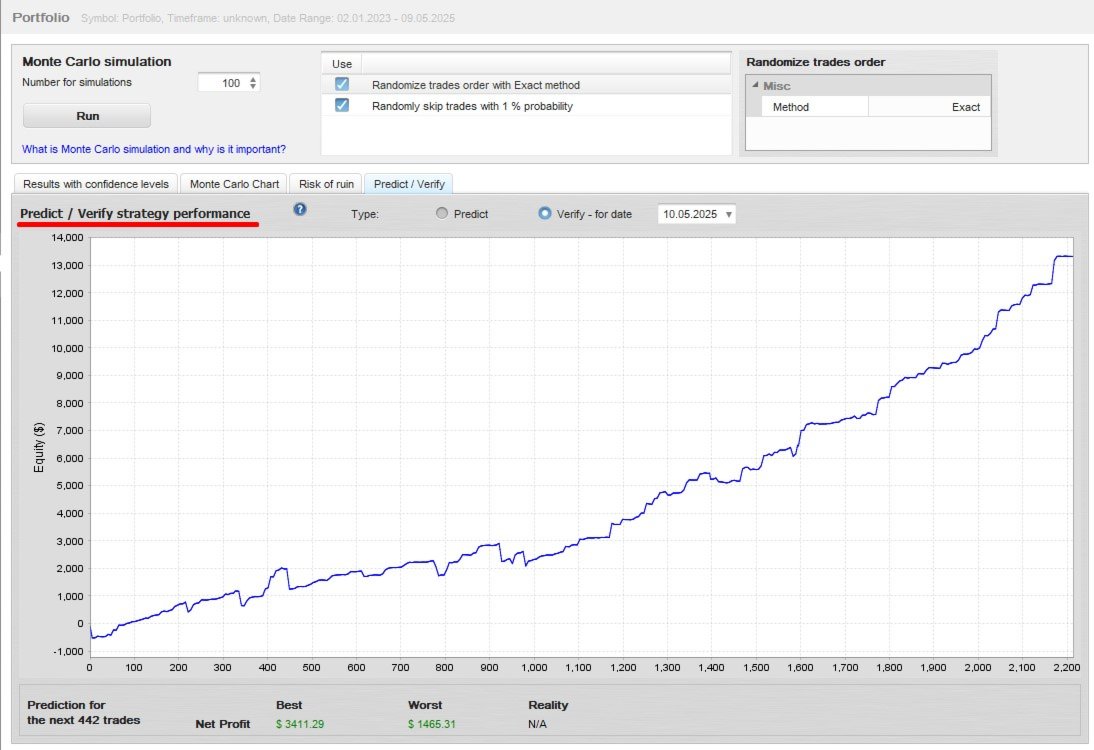Uncheck Randomize trades order with Exact method
1094x750 pixels.
point(342,84)
